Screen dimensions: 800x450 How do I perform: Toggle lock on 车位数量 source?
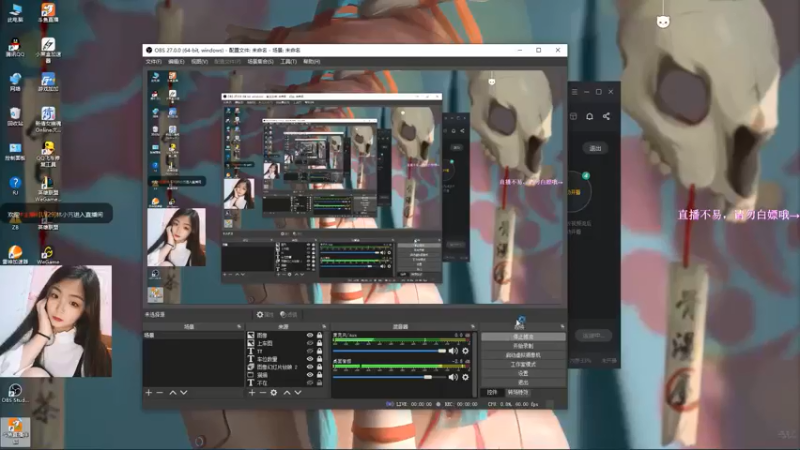point(319,359)
